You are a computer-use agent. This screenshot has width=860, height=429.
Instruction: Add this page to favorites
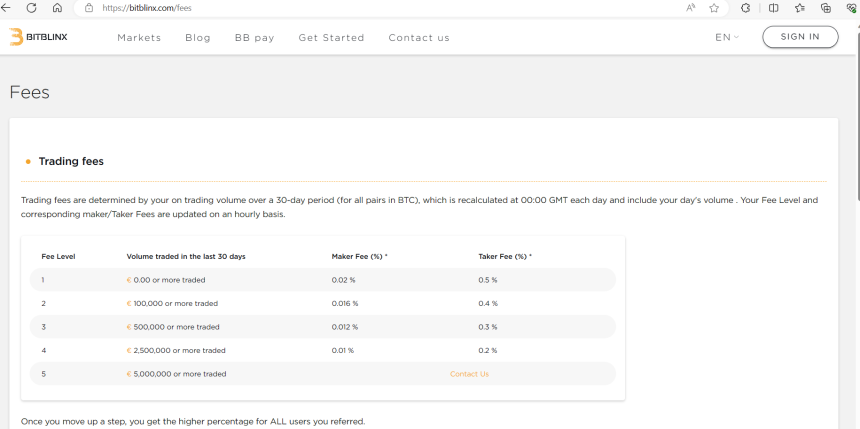[714, 8]
